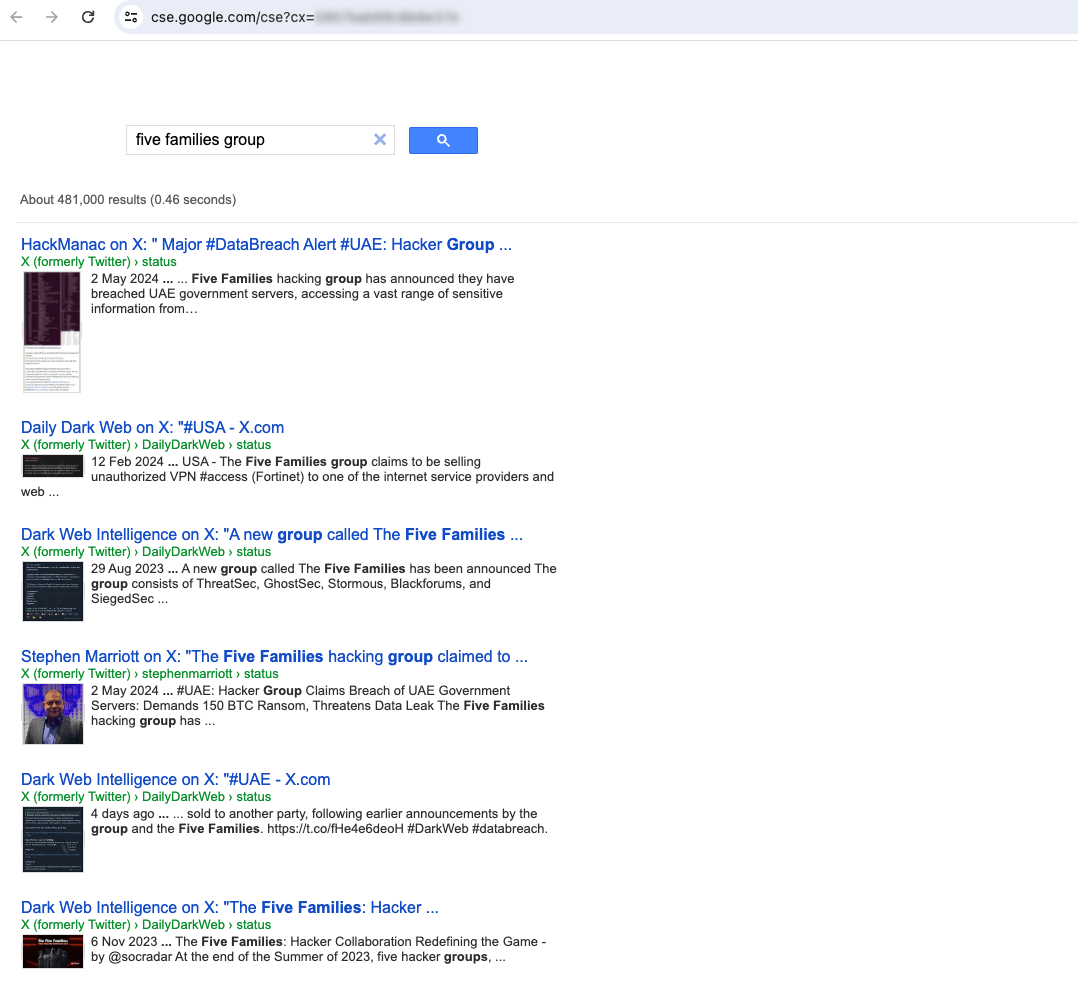Open Daily Dark Web '#USA - X.com' result
Image resolution: width=1078 pixels, height=983 pixels.
(152, 427)
